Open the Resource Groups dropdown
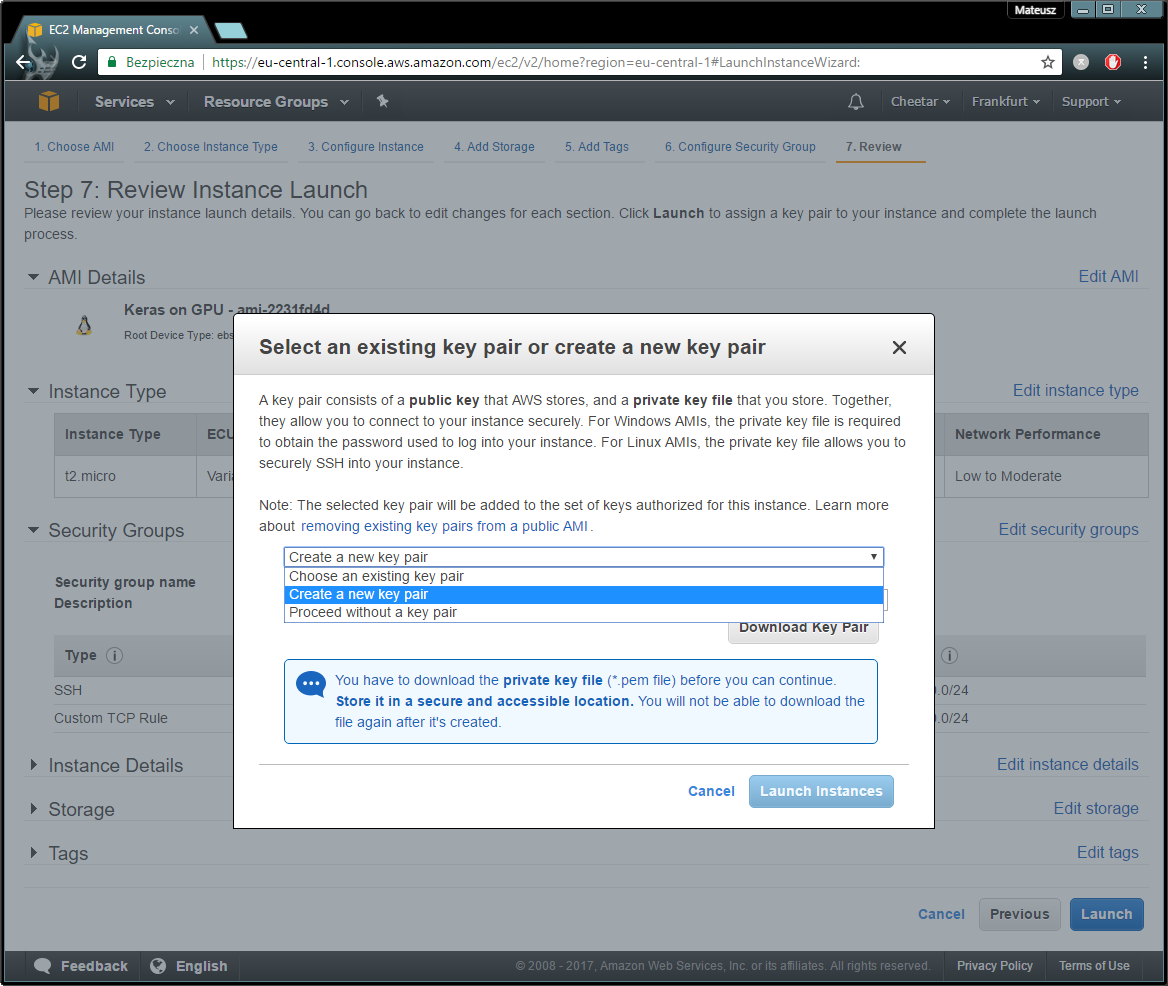 pyautogui.click(x=276, y=102)
